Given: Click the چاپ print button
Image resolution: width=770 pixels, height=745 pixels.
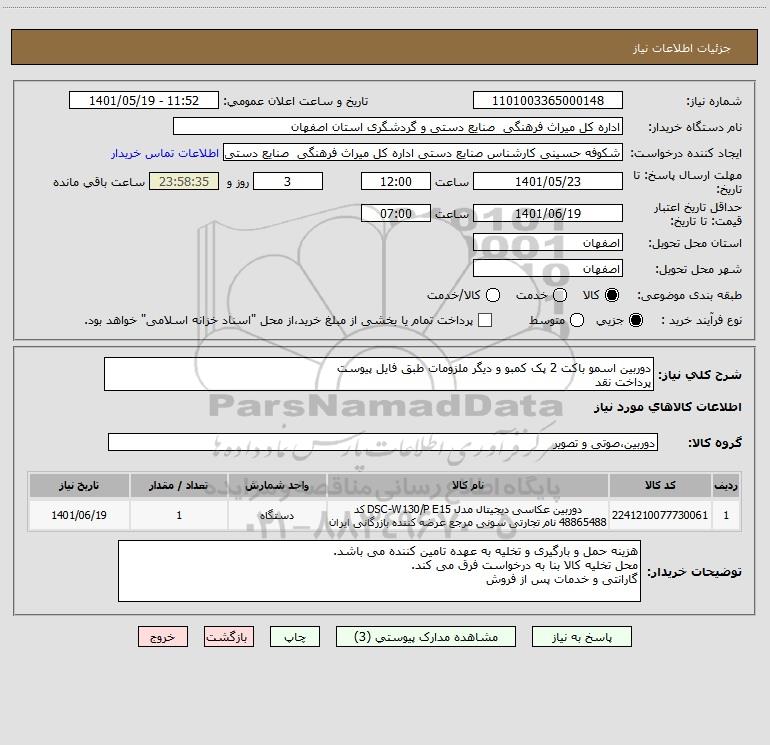Looking at the screenshot, I should pyautogui.click(x=295, y=637).
